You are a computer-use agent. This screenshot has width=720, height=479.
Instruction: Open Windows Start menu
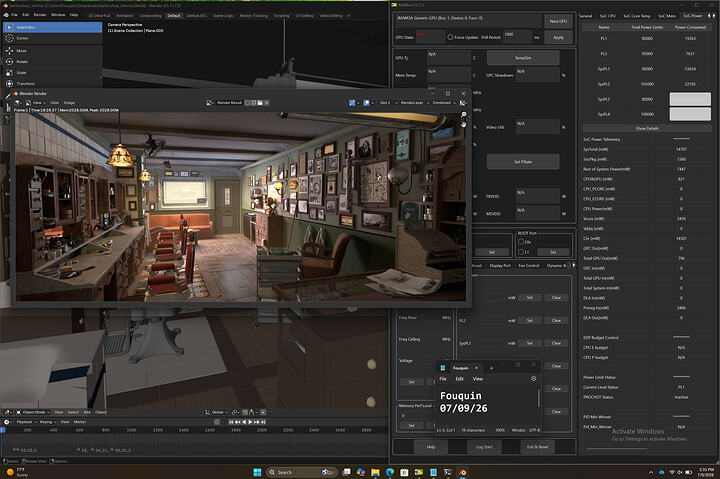pyautogui.click(x=257, y=472)
